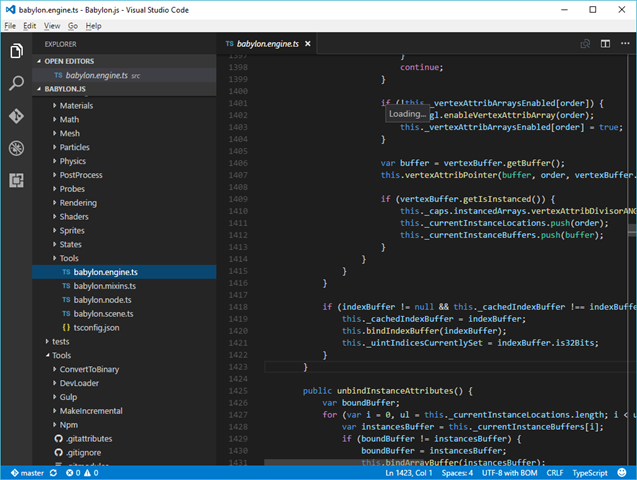The width and height of the screenshot is (637, 480).
Task: Open .gitattributes file
Action: 124,439
